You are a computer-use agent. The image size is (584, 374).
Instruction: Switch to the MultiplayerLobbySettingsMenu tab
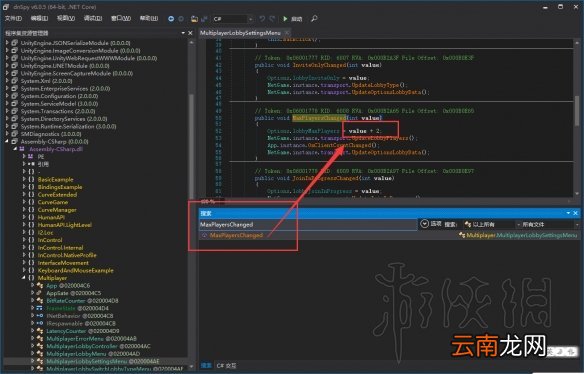[240, 33]
